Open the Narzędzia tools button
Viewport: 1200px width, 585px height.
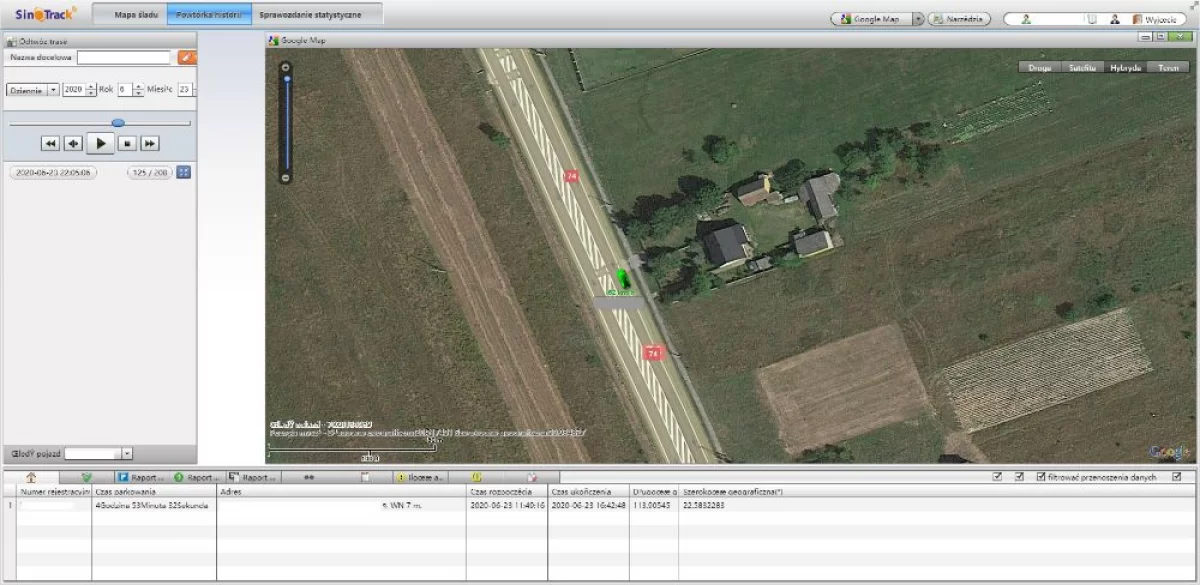pos(960,19)
